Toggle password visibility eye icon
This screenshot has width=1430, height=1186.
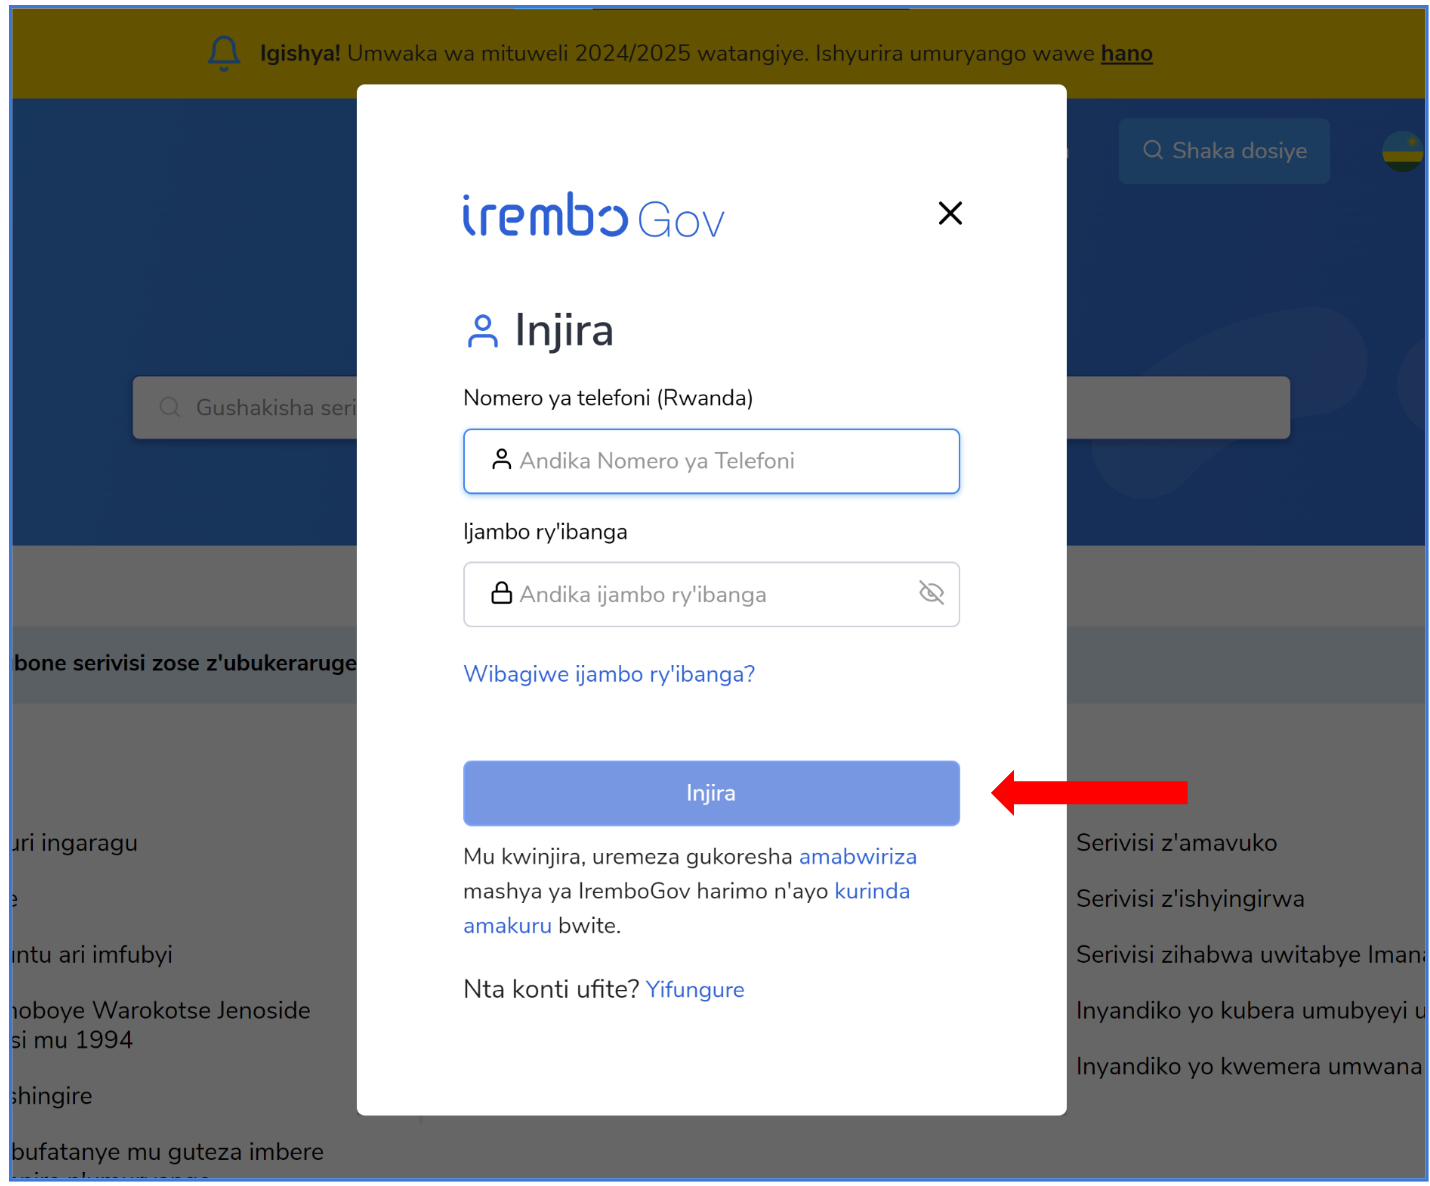click(x=931, y=593)
